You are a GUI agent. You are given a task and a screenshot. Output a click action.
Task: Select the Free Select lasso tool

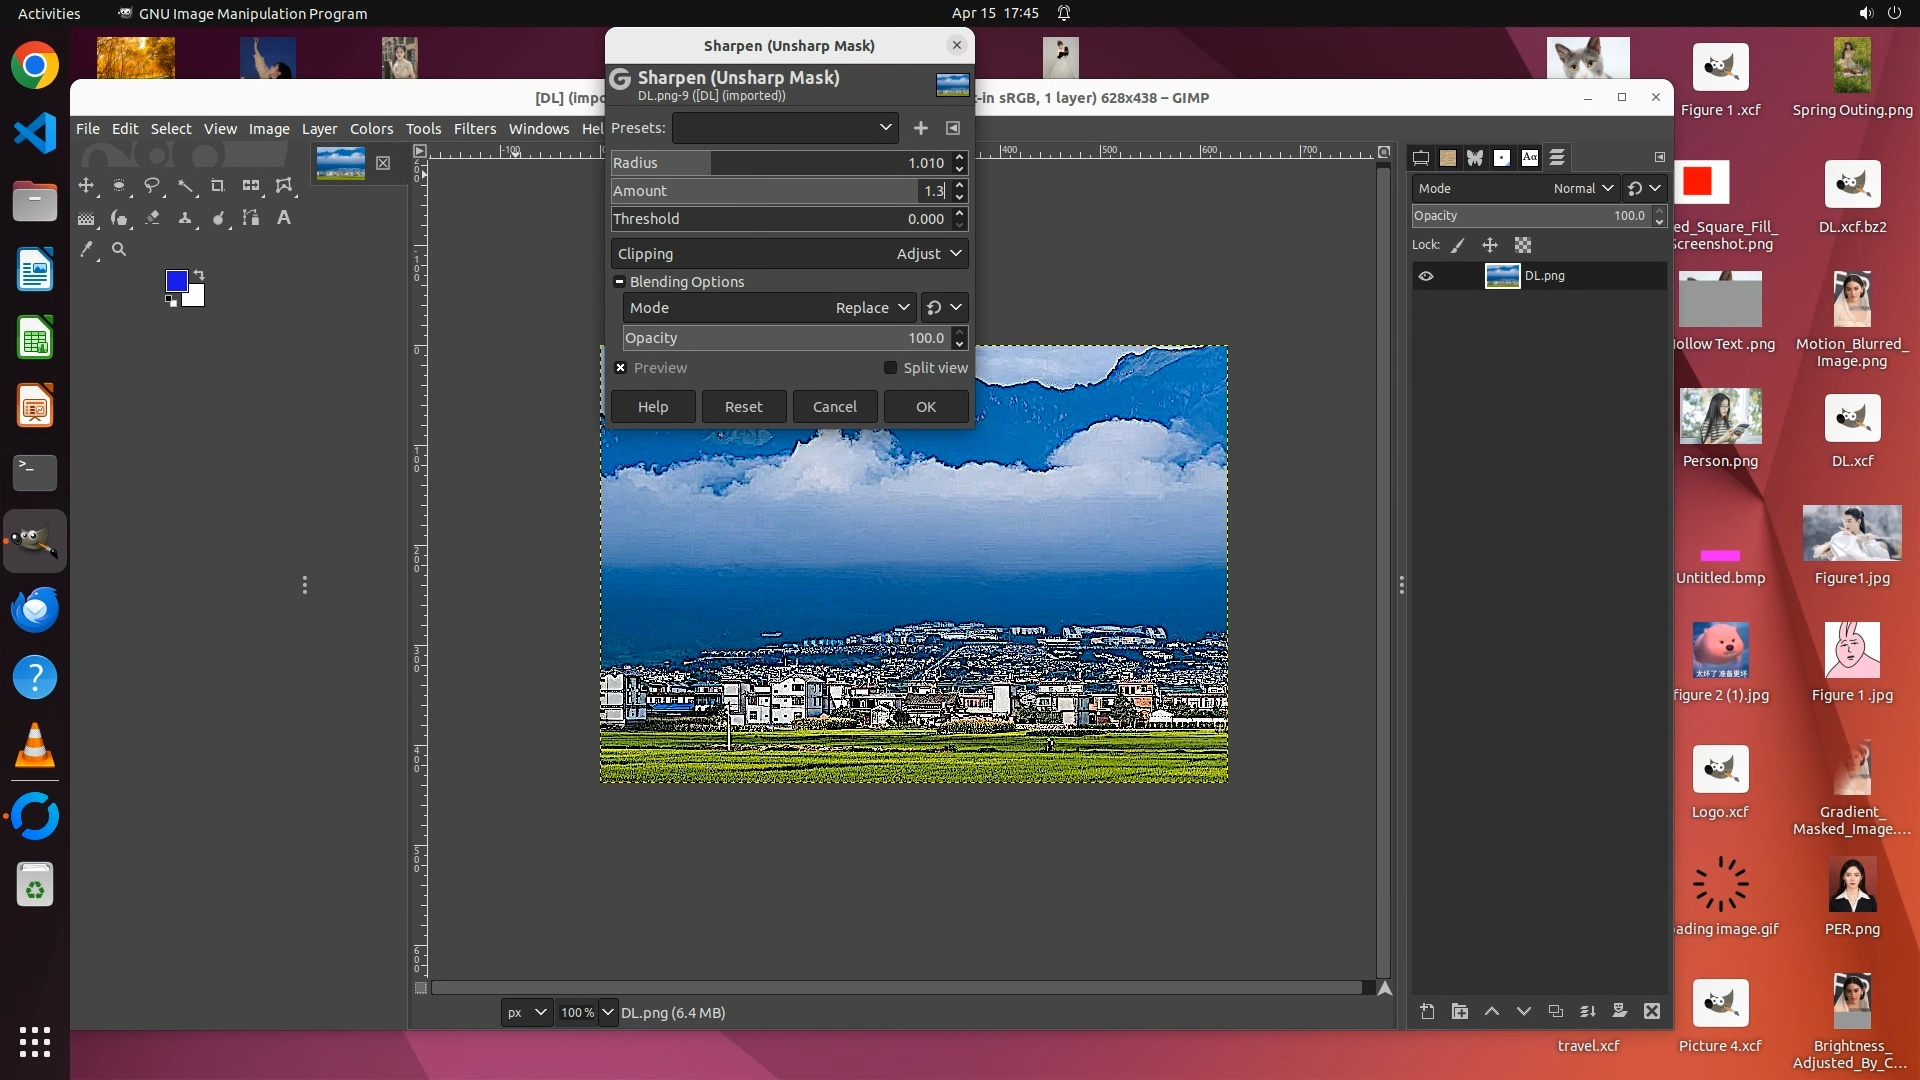pyautogui.click(x=152, y=185)
